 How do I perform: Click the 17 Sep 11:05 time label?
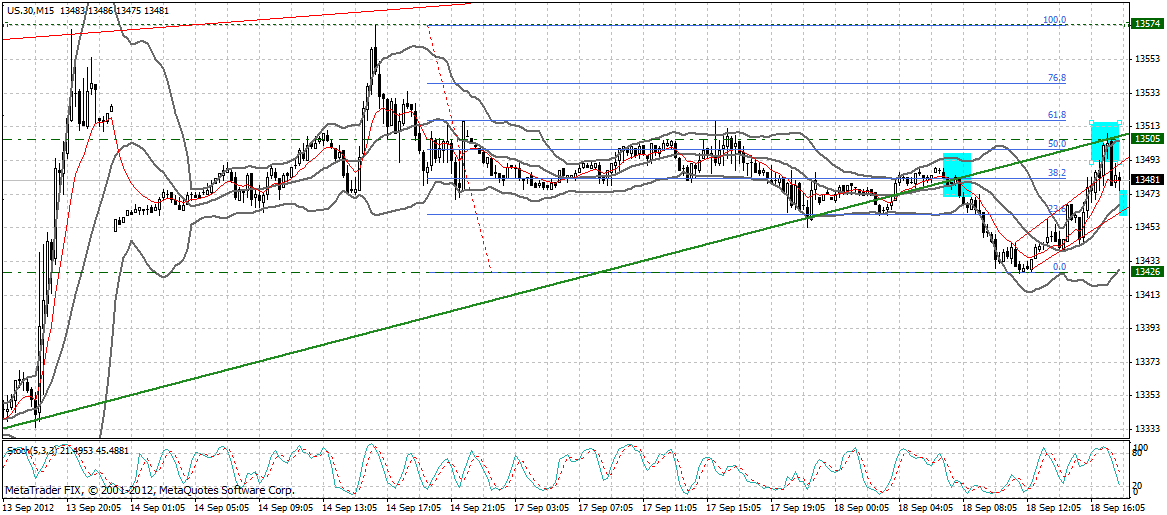pos(668,508)
